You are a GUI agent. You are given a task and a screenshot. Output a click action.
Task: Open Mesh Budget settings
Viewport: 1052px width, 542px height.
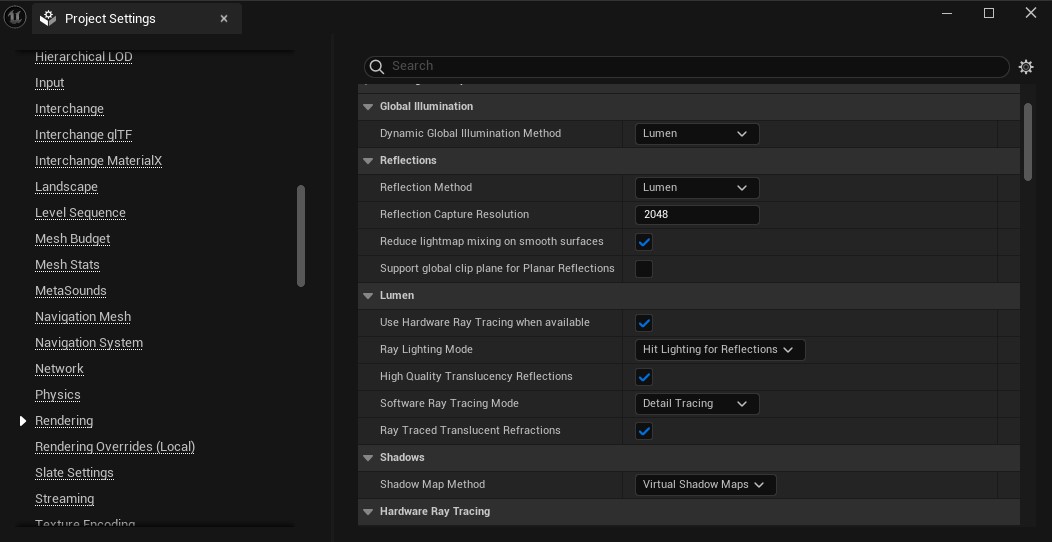(72, 239)
